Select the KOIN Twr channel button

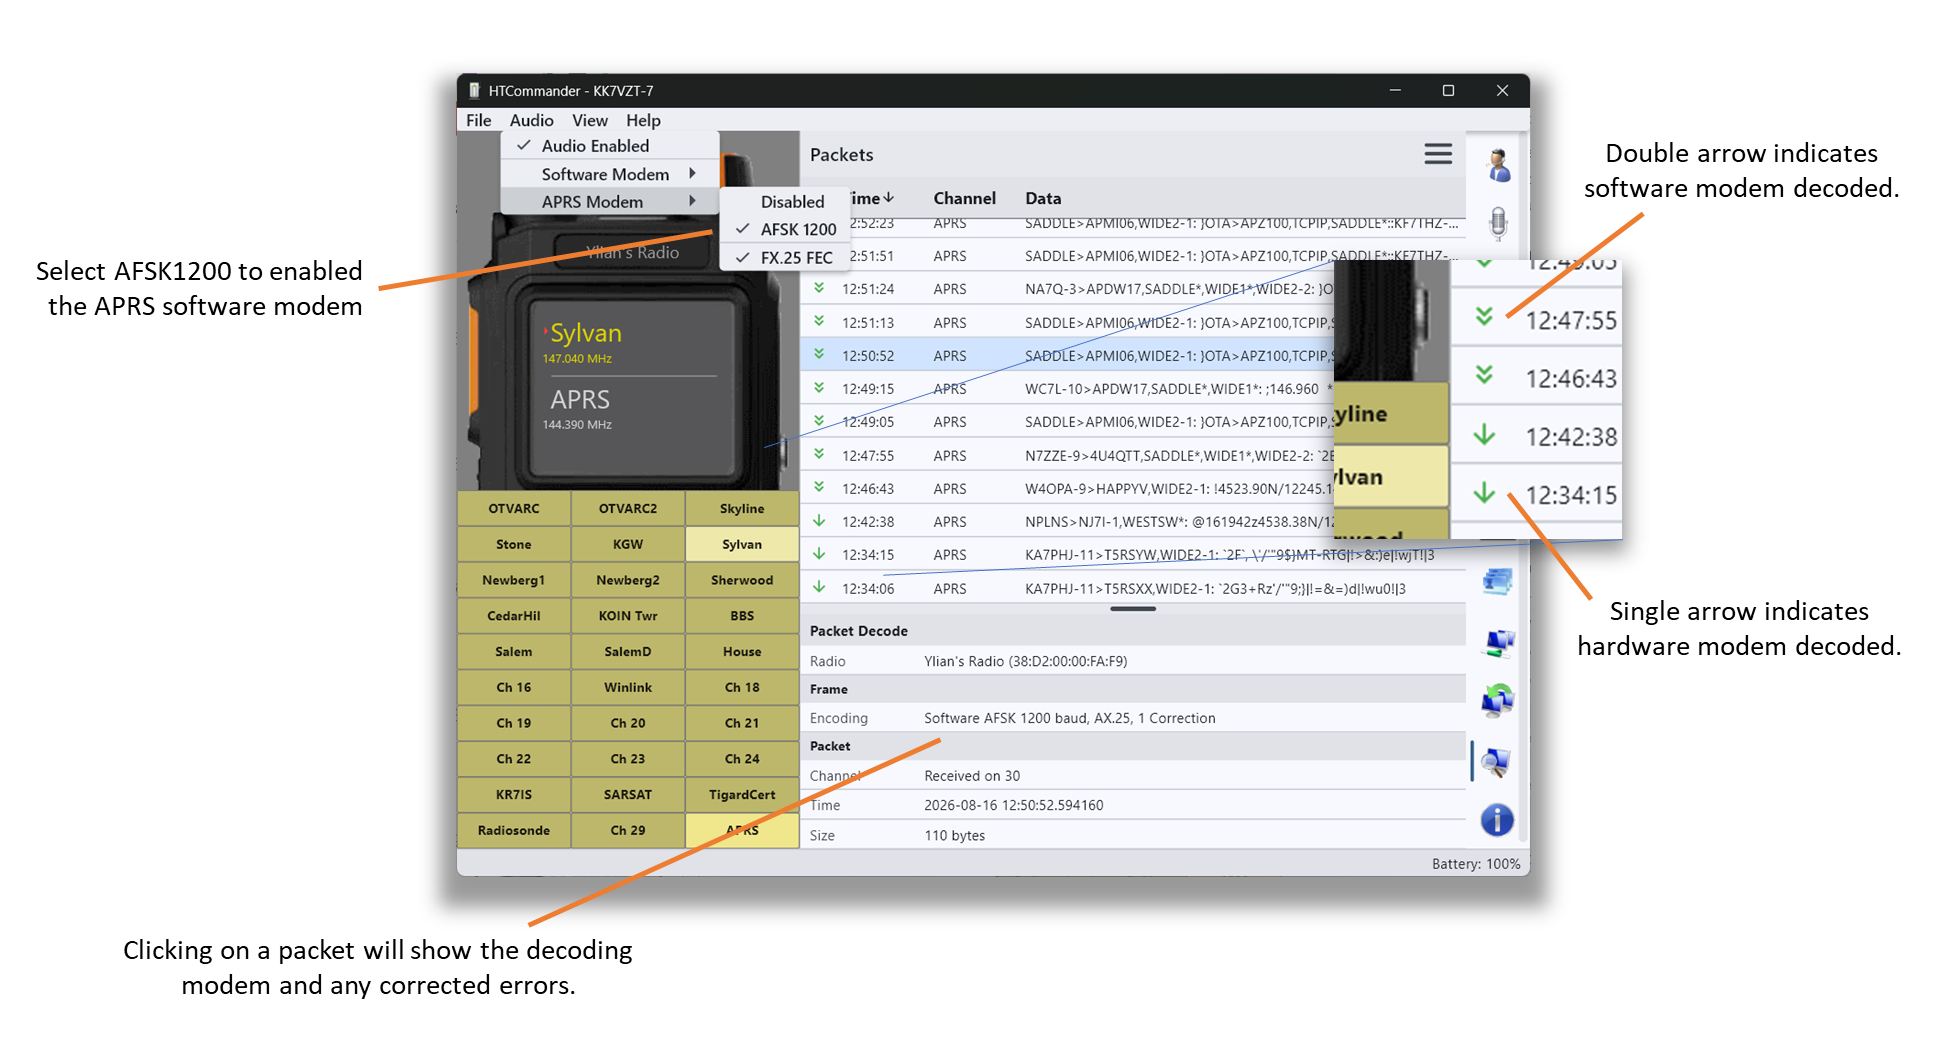click(x=628, y=616)
